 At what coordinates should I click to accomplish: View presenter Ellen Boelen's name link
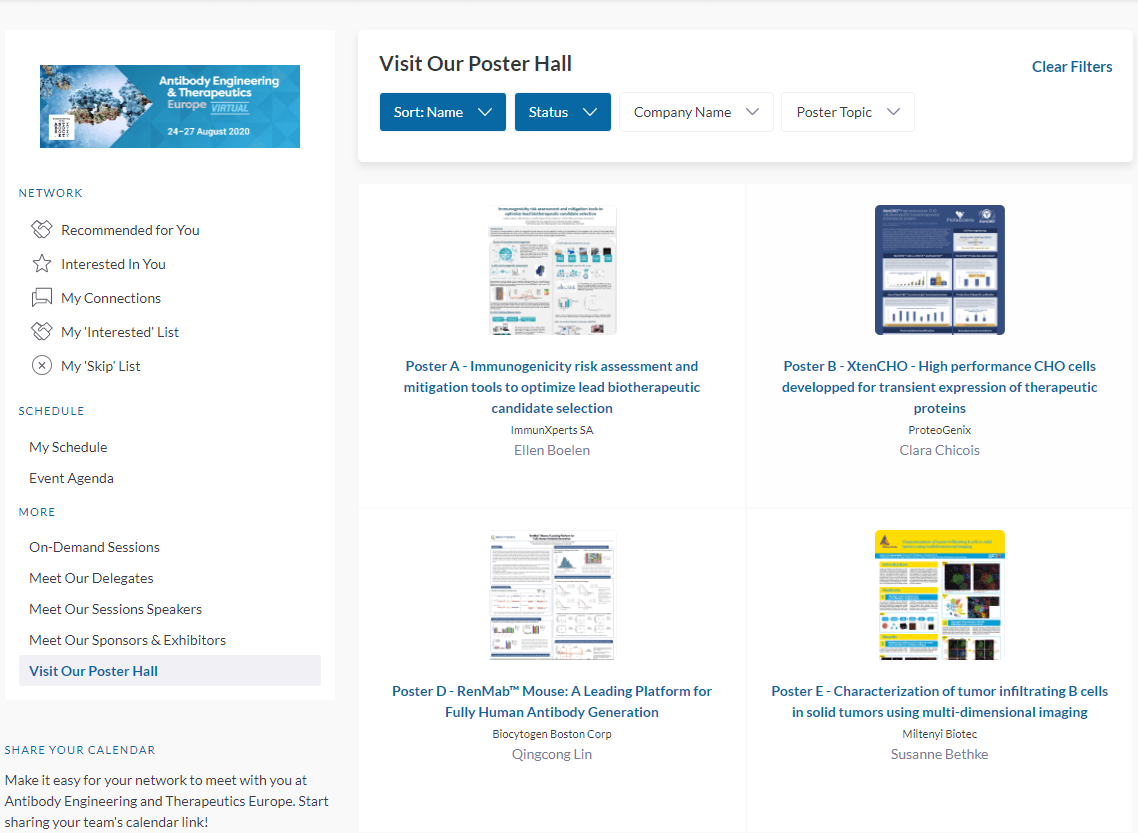click(551, 450)
